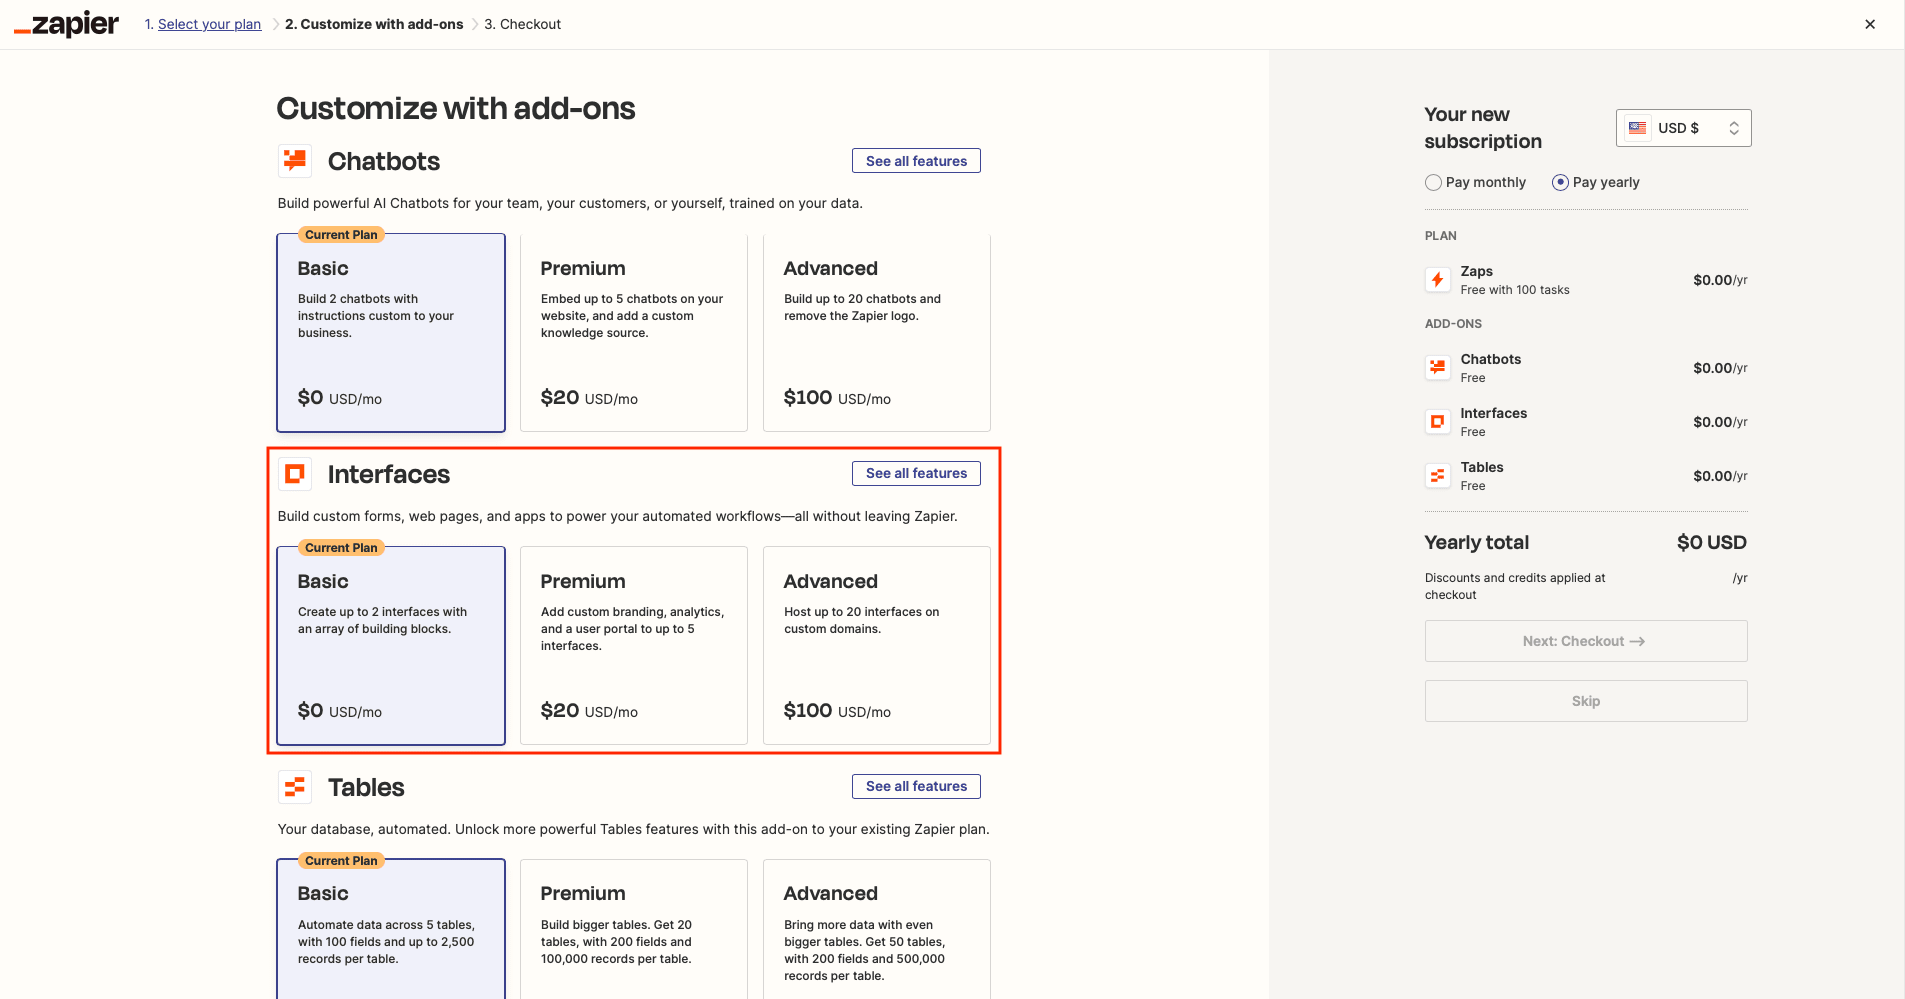Click the Tables section icon
The height and width of the screenshot is (999, 1905).
click(295, 787)
